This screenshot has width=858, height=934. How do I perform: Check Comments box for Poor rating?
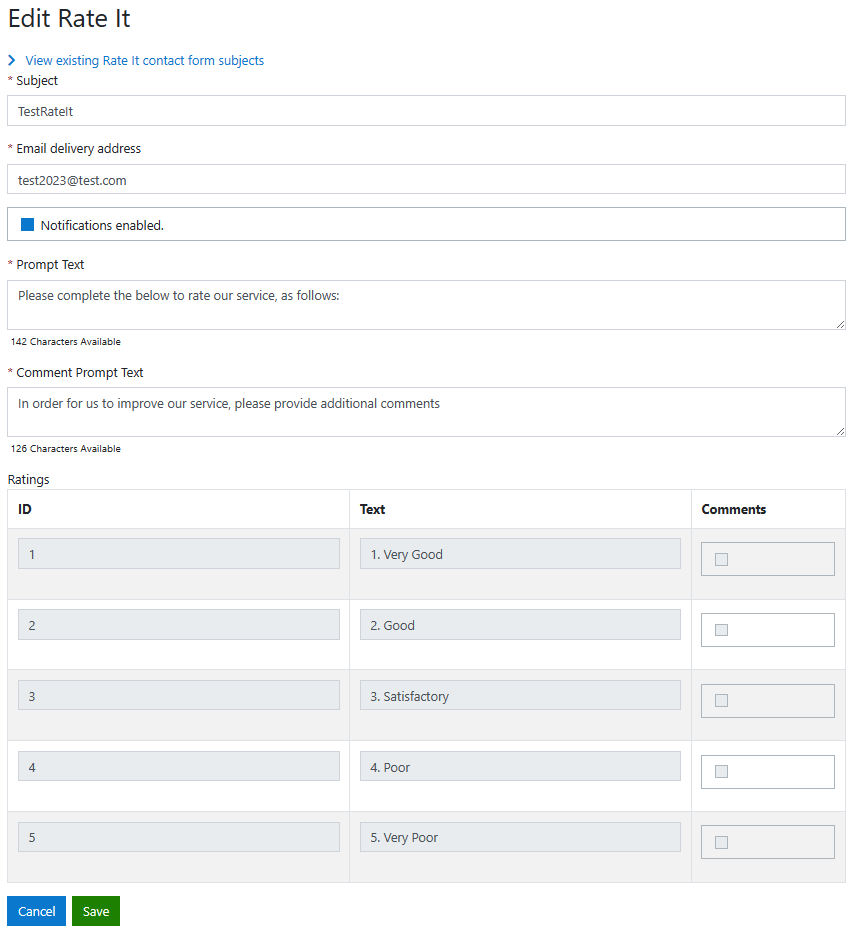(721, 772)
